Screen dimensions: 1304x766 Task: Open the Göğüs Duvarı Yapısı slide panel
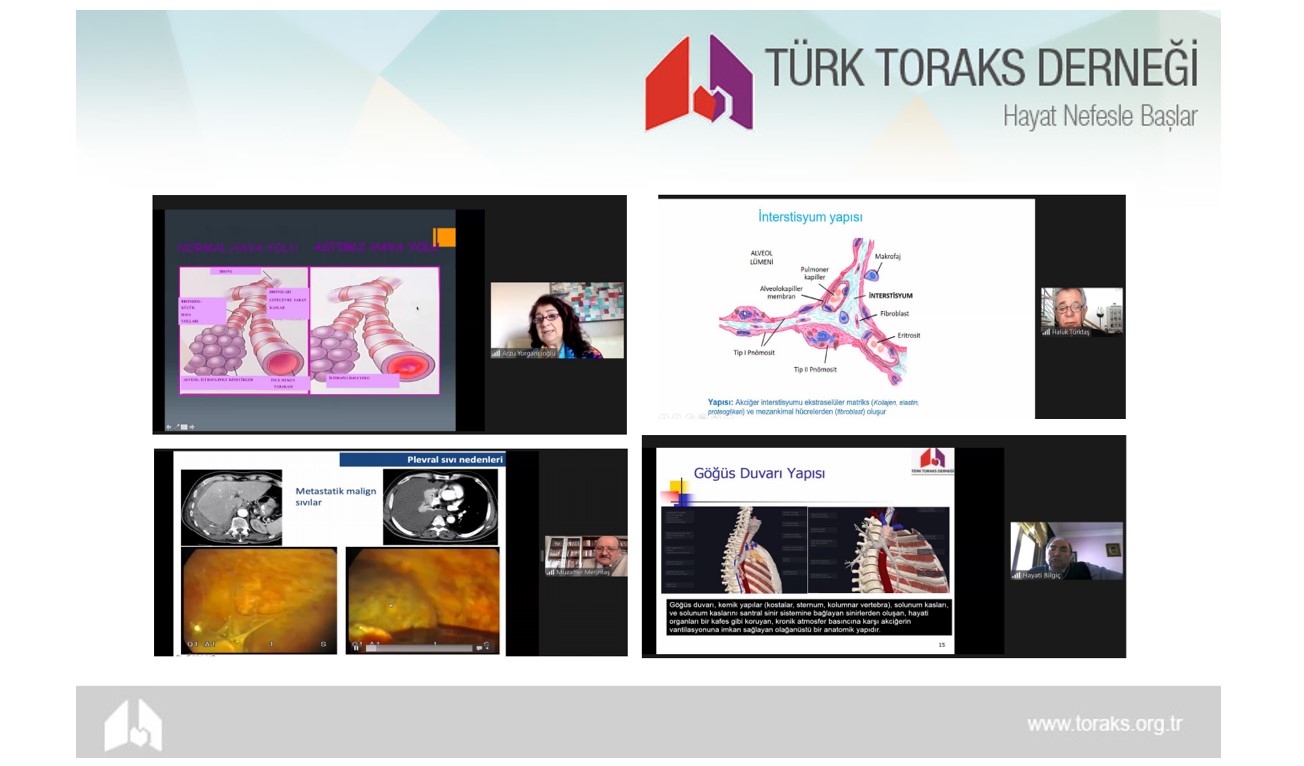pyautogui.click(x=807, y=548)
